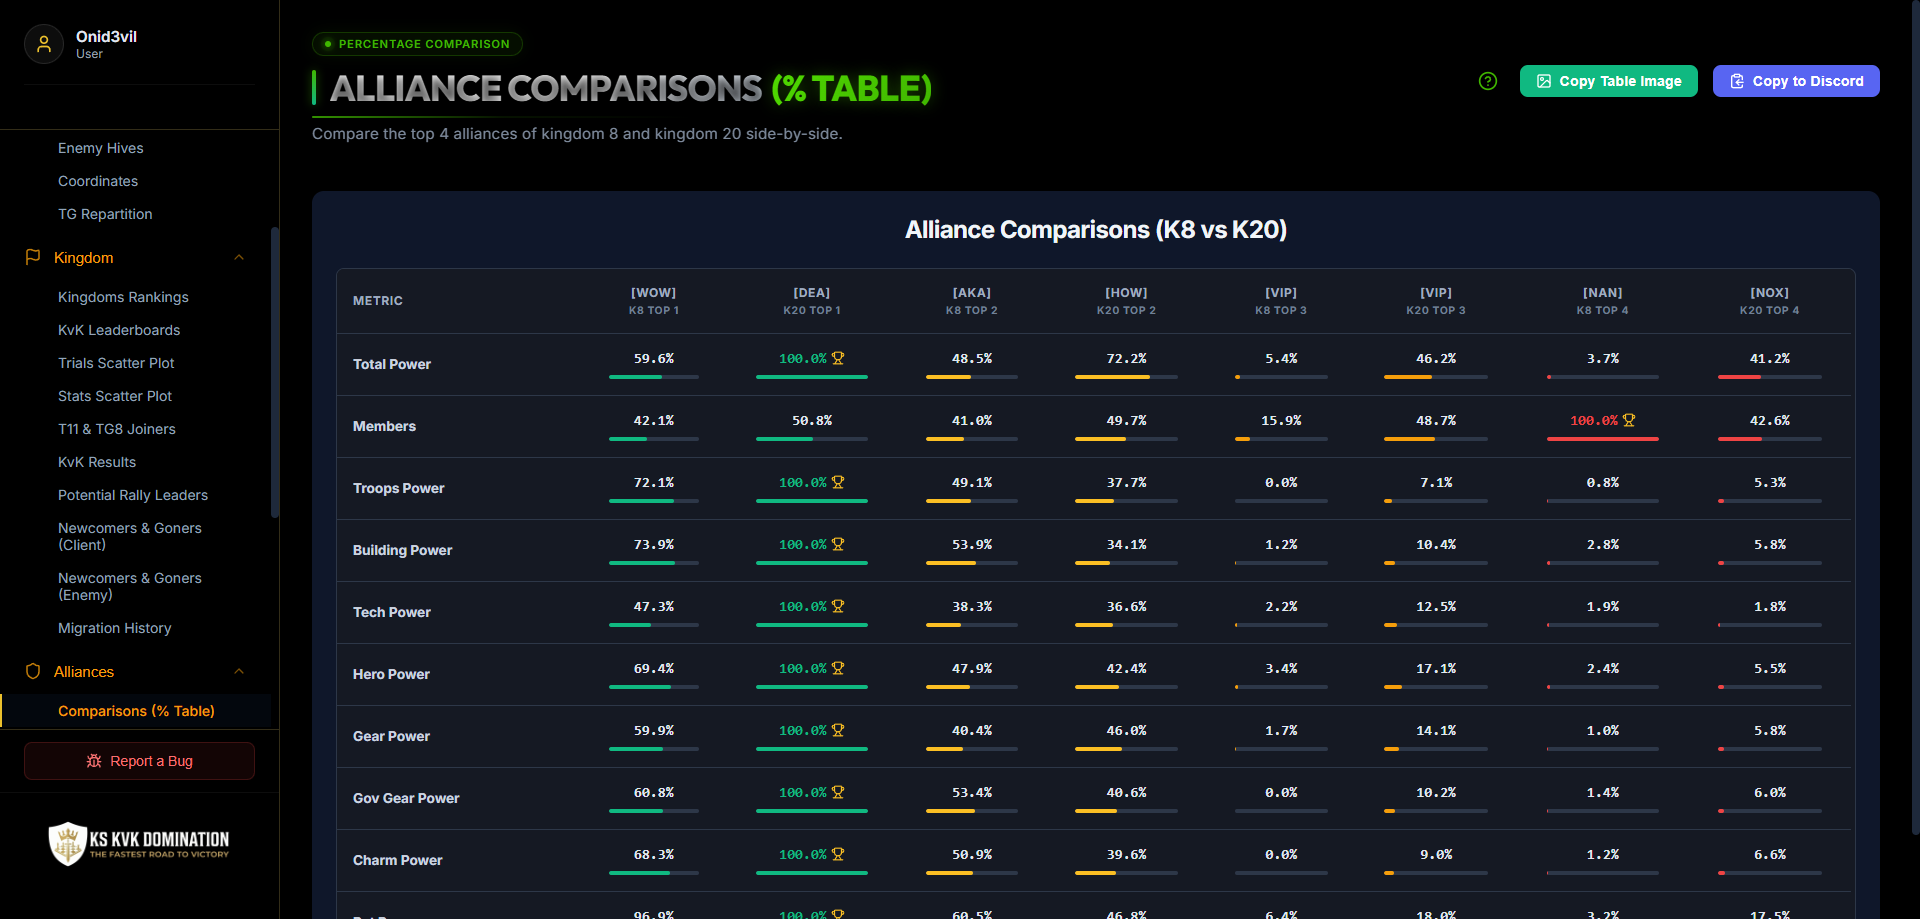Click the bug icon on Report a Bug
The width and height of the screenshot is (1920, 919).
click(94, 761)
